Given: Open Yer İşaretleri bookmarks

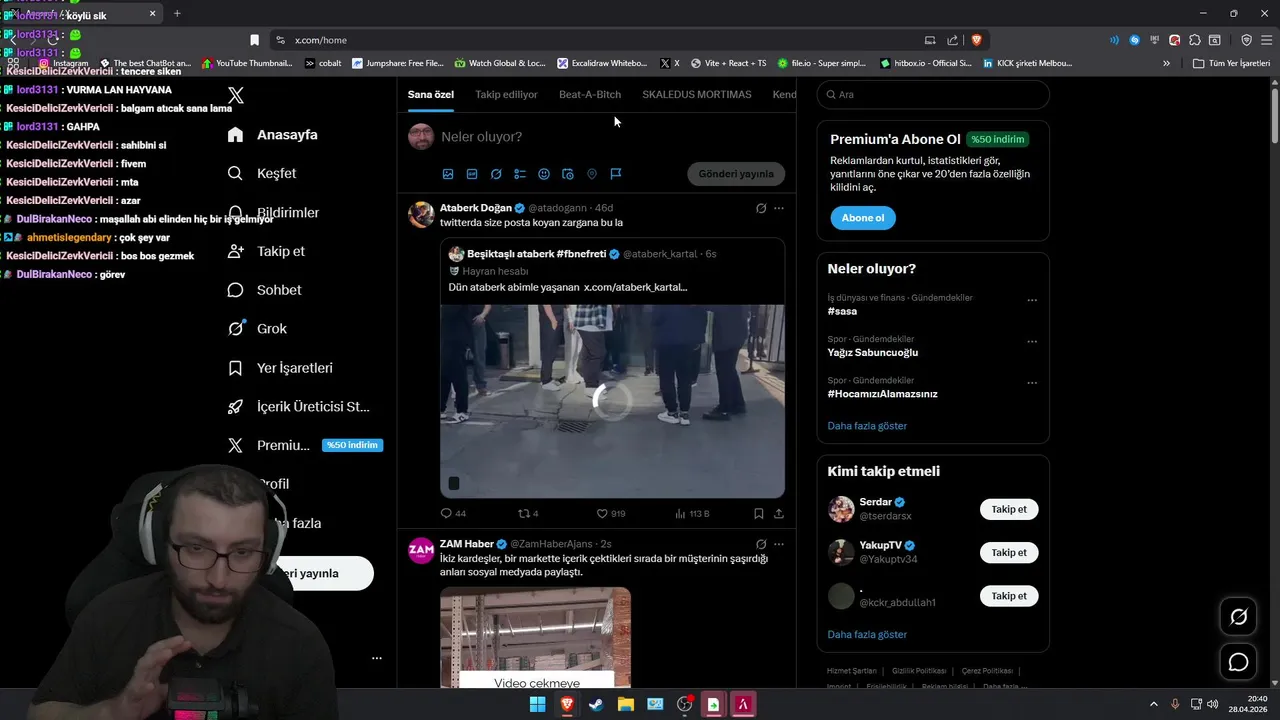Looking at the screenshot, I should [280, 368].
